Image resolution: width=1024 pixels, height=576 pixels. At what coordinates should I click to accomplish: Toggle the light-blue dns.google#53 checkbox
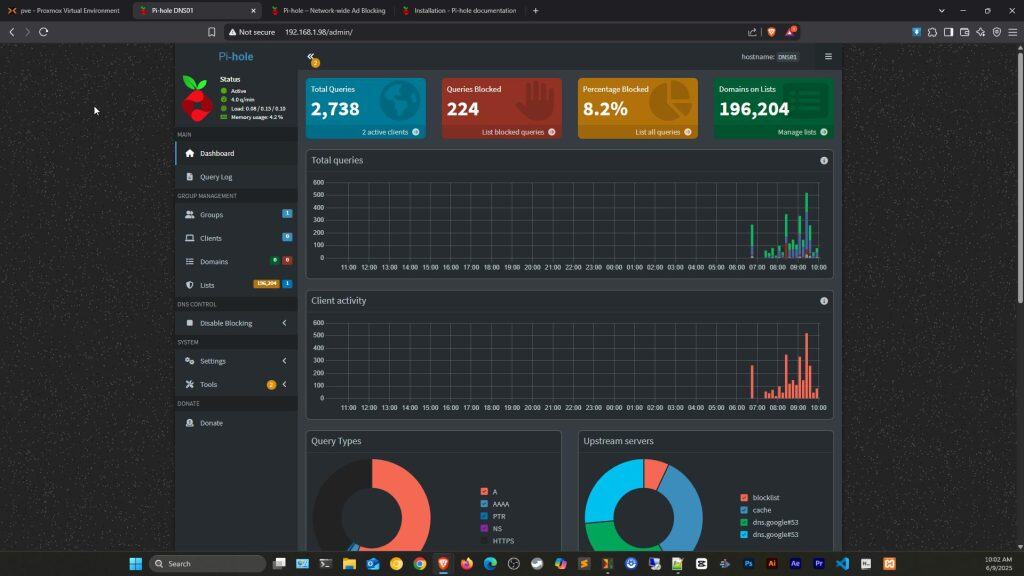(x=744, y=535)
